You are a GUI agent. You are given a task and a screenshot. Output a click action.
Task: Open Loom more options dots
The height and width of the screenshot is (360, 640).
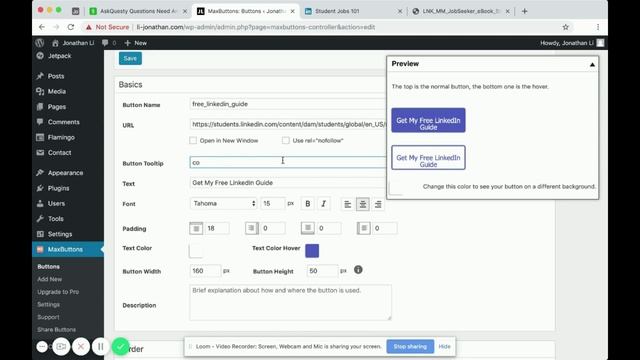click(42, 347)
